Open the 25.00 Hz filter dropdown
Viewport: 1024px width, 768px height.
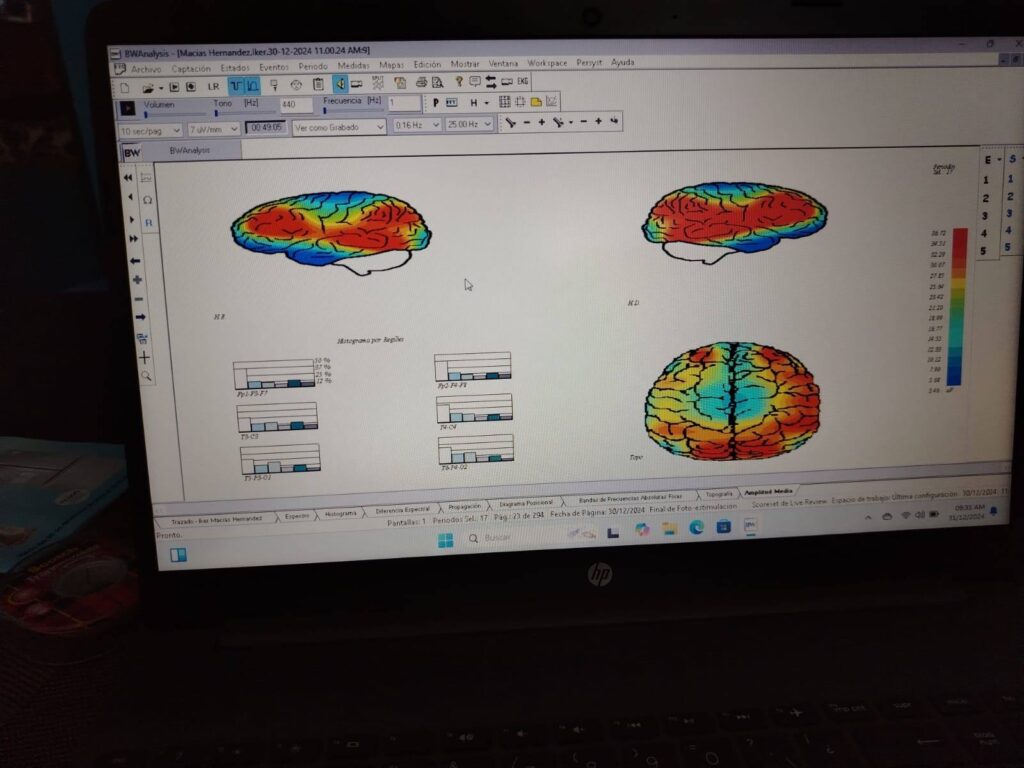(x=465, y=126)
